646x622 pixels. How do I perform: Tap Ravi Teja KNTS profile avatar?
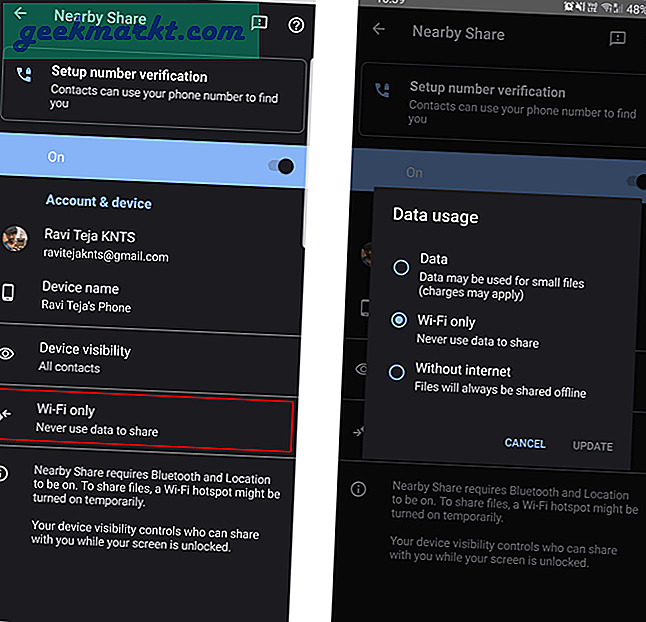[15, 240]
